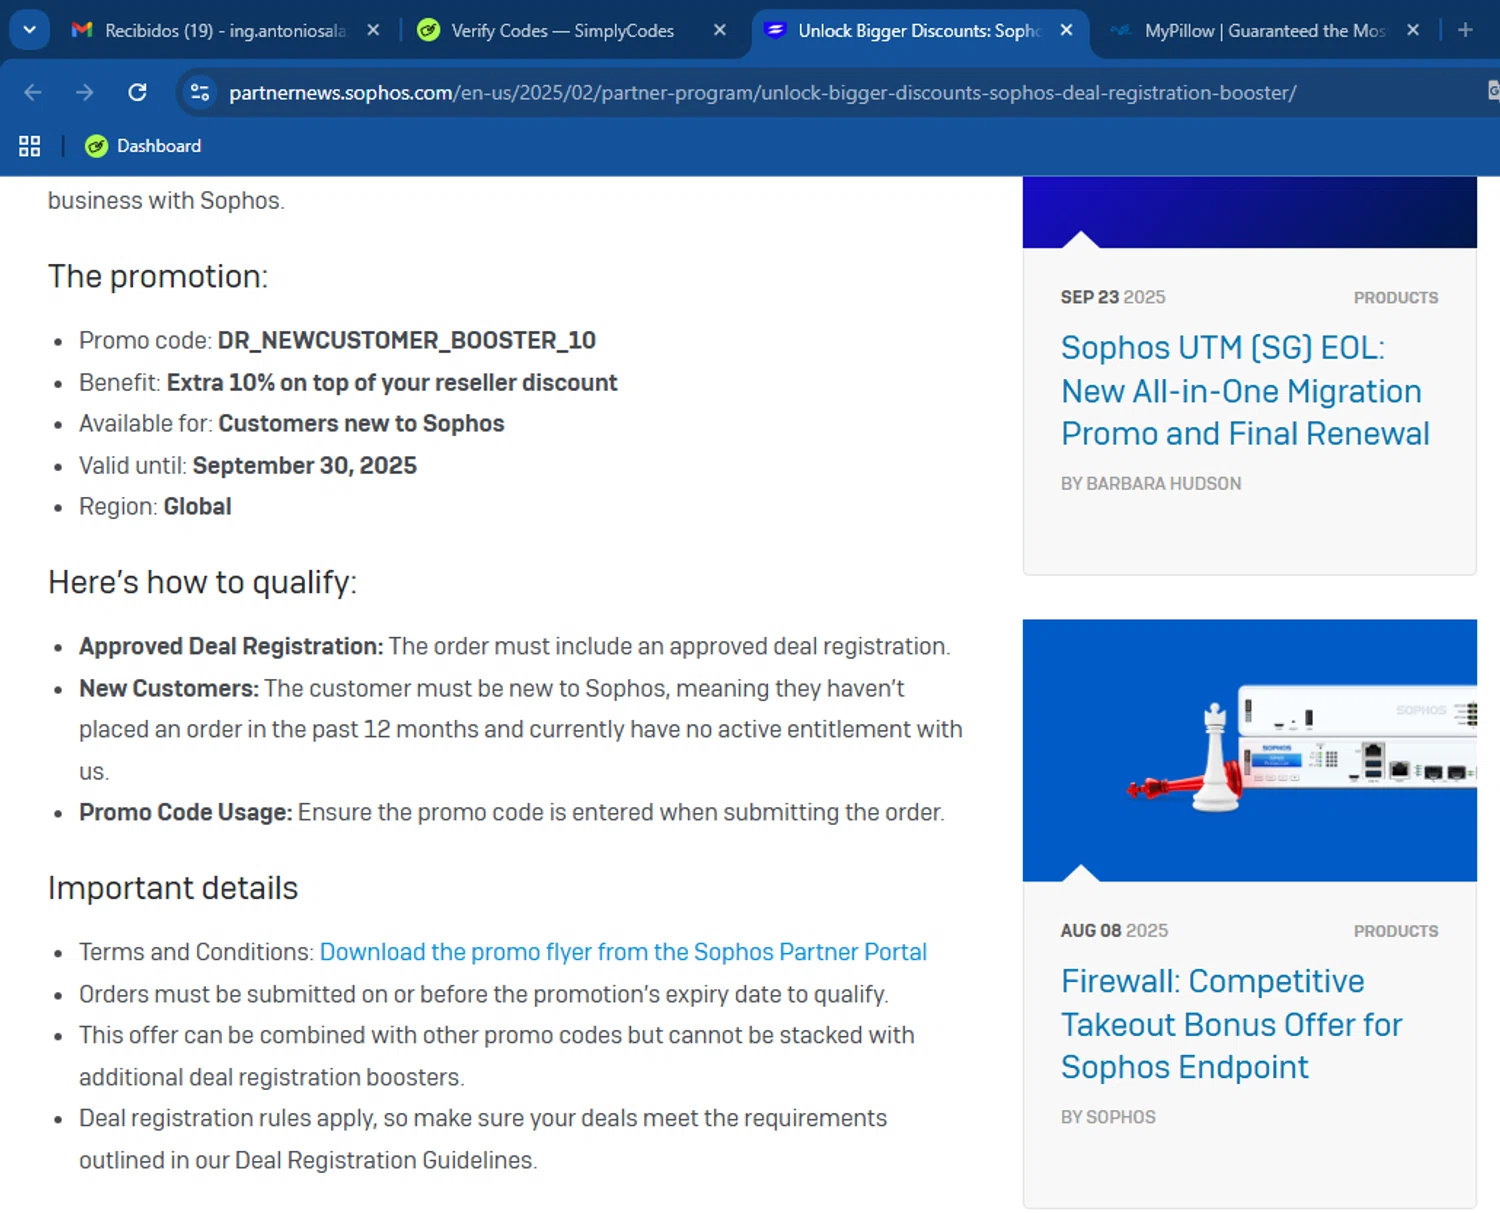
Task: Open the apps grid in bookmarks bar
Action: coord(29,146)
